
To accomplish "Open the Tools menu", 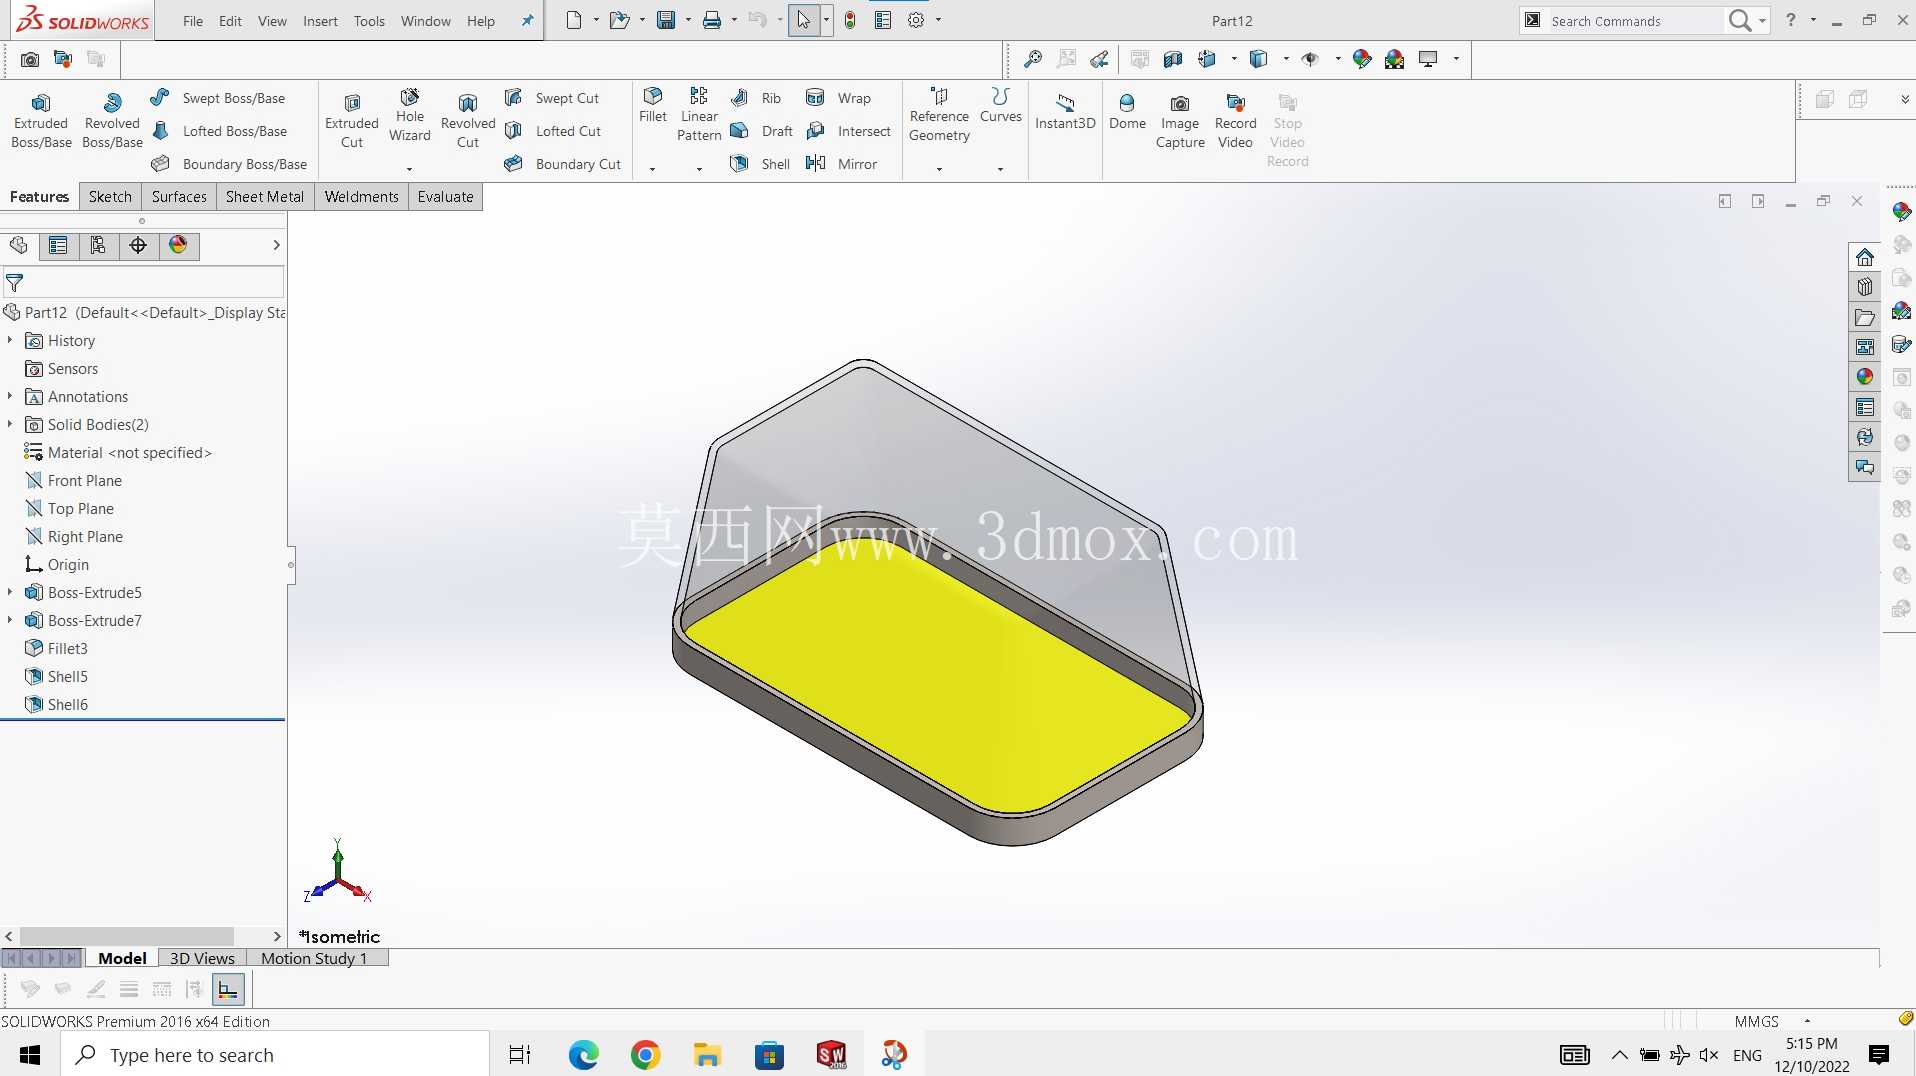I will pyautogui.click(x=369, y=21).
